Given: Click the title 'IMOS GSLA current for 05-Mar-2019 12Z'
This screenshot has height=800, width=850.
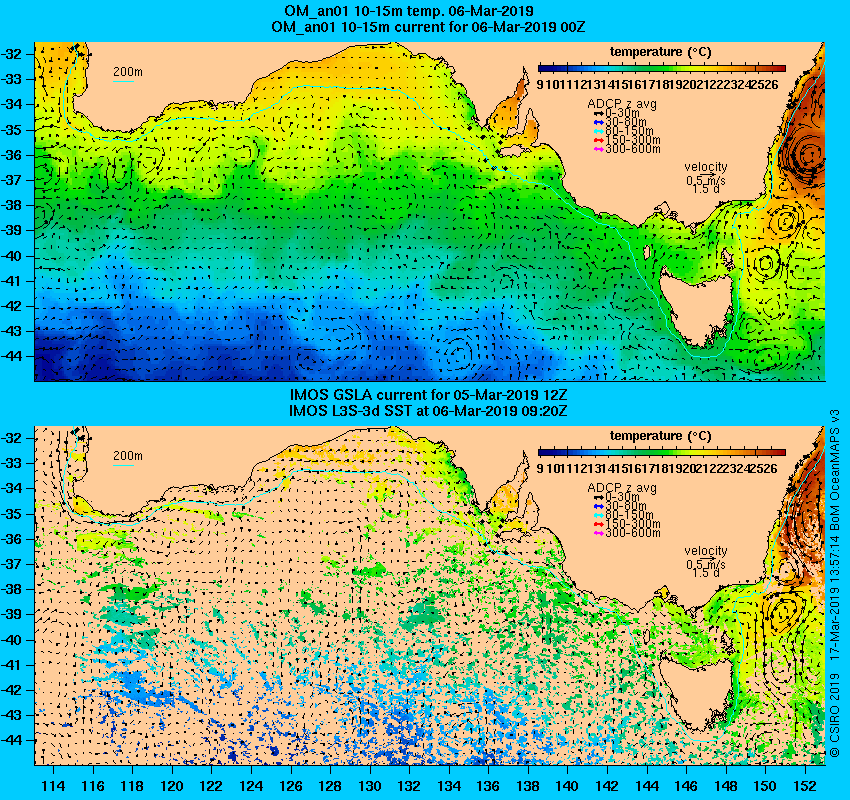Looking at the screenshot, I should pyautogui.click(x=428, y=395).
